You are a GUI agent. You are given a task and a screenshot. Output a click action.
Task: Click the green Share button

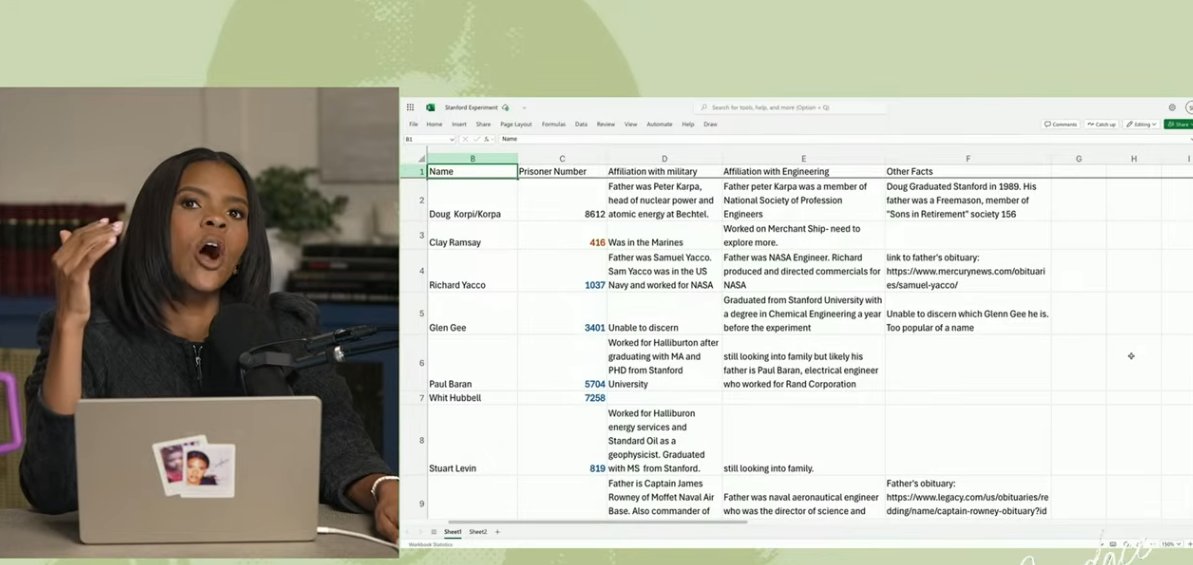pos(1179,124)
